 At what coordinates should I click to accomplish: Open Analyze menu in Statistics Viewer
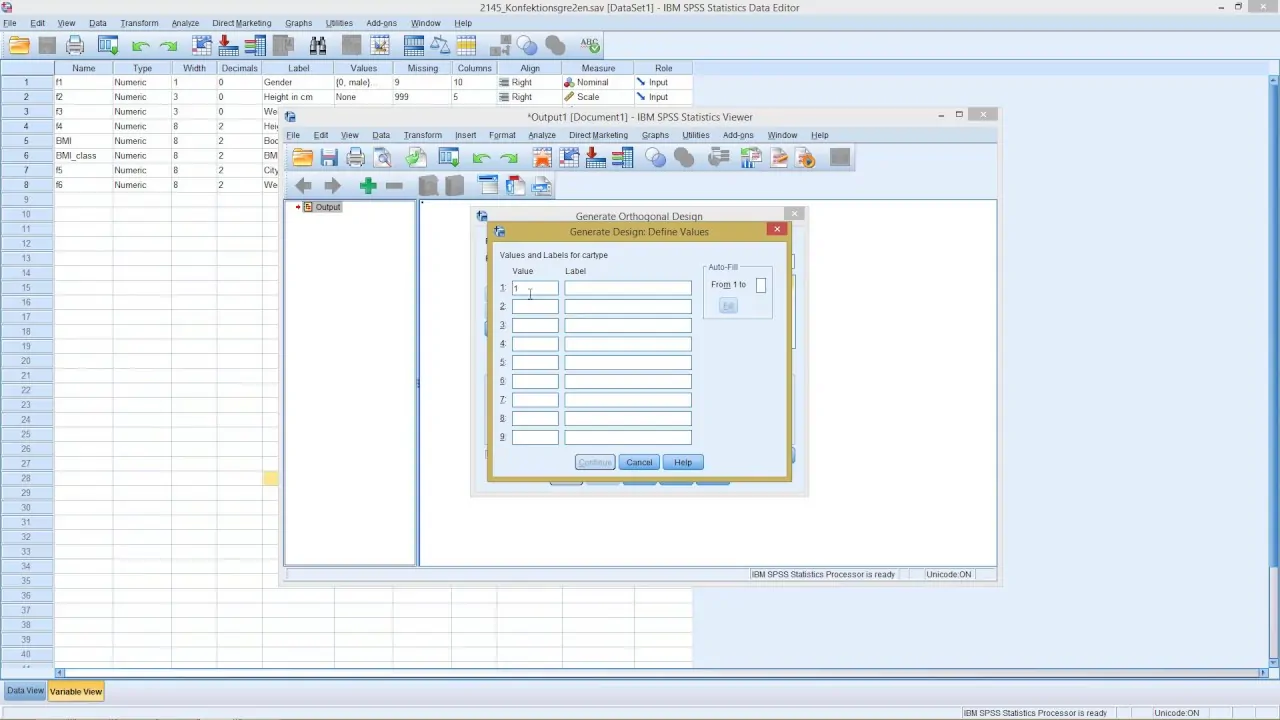click(x=541, y=135)
